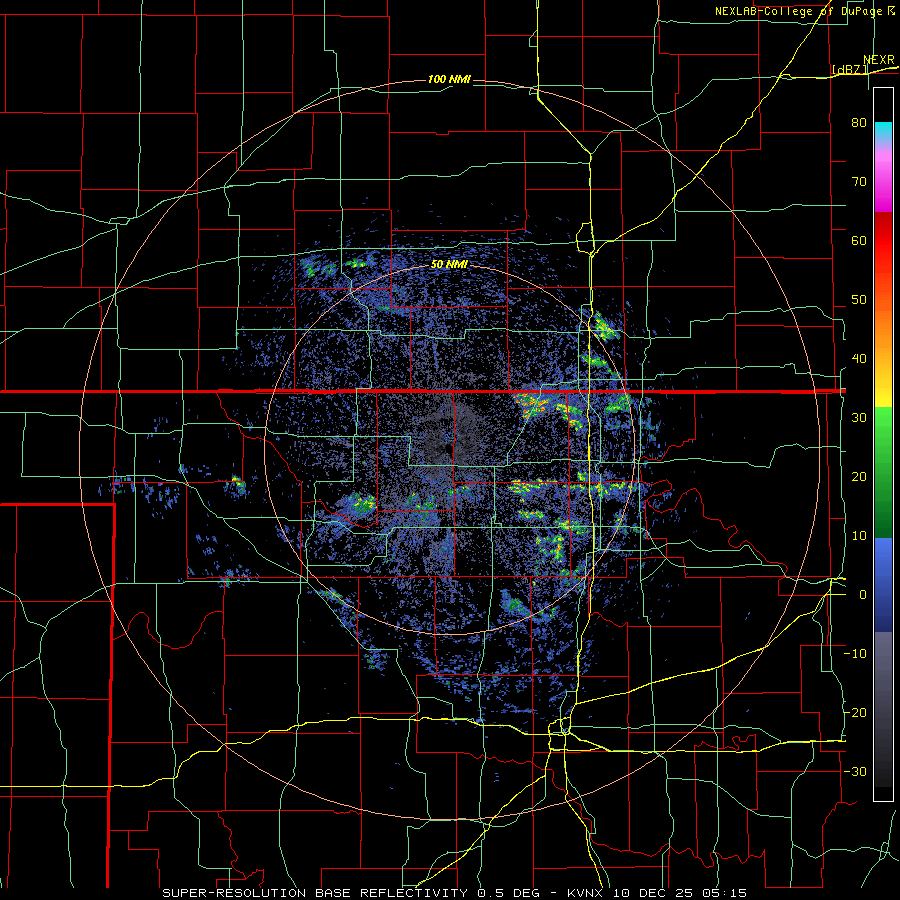Click the 10 value on color scale
The image size is (900, 900).
tap(859, 536)
